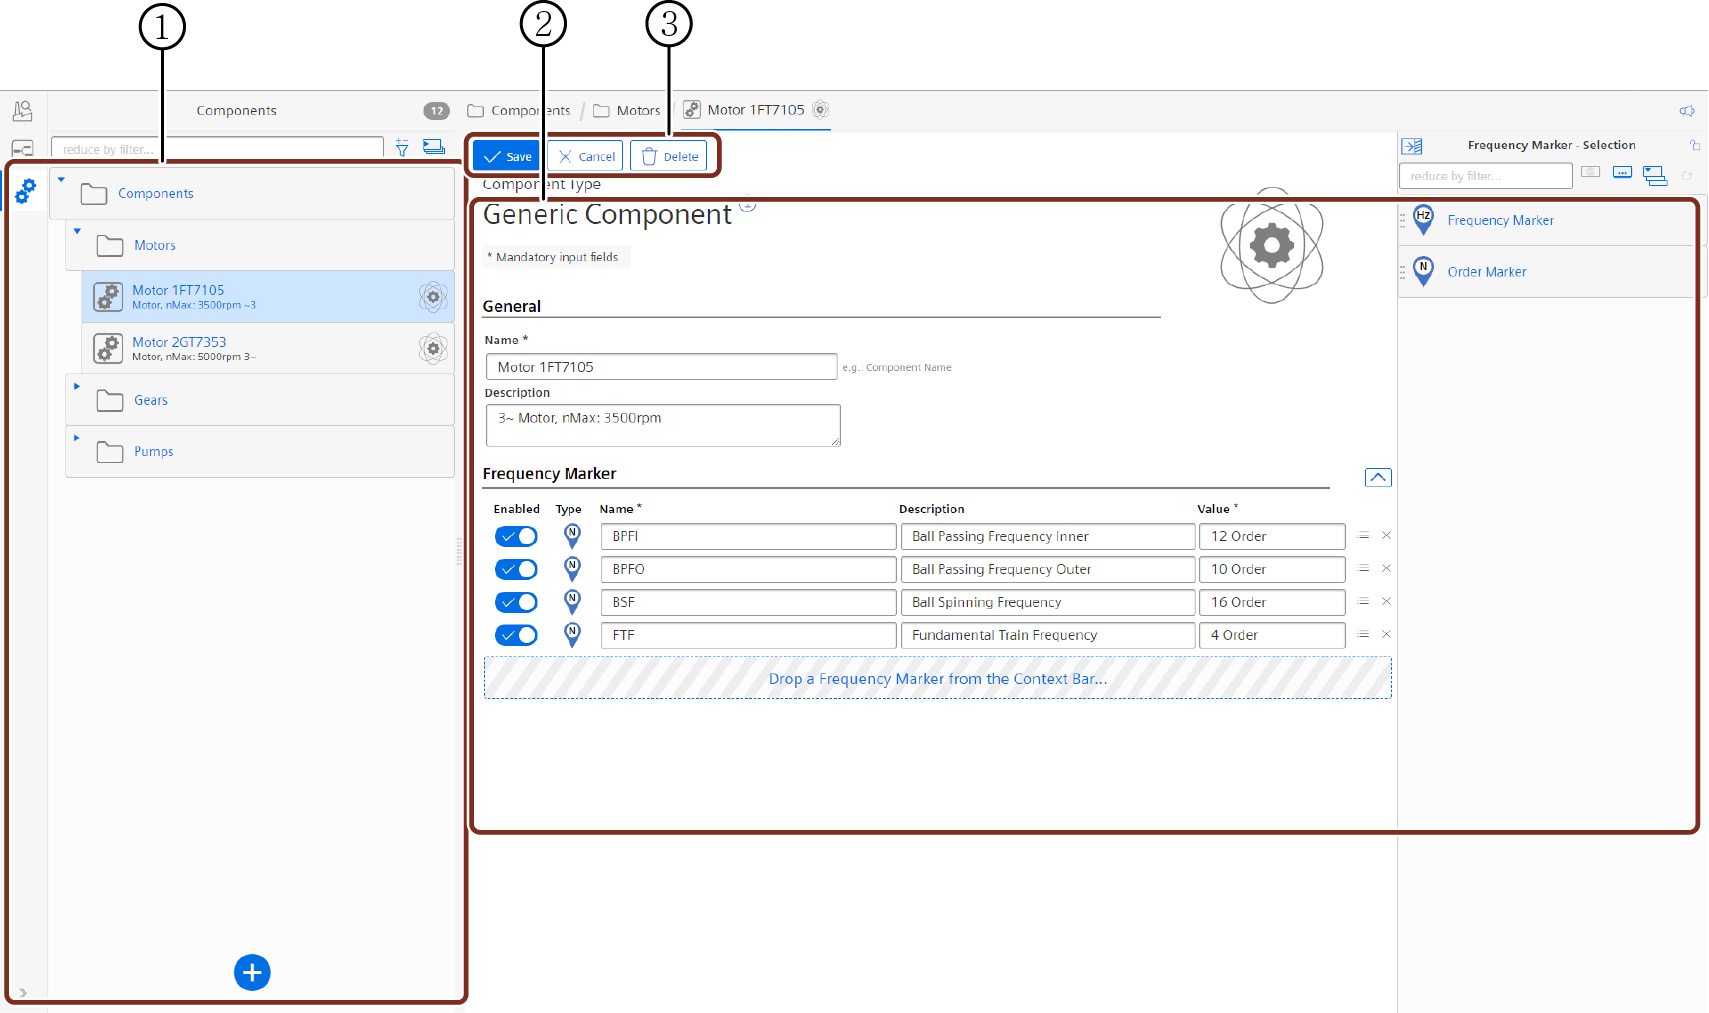Click the blue plus add component button
Viewport: 1709px width, 1013px height.
coord(252,972)
